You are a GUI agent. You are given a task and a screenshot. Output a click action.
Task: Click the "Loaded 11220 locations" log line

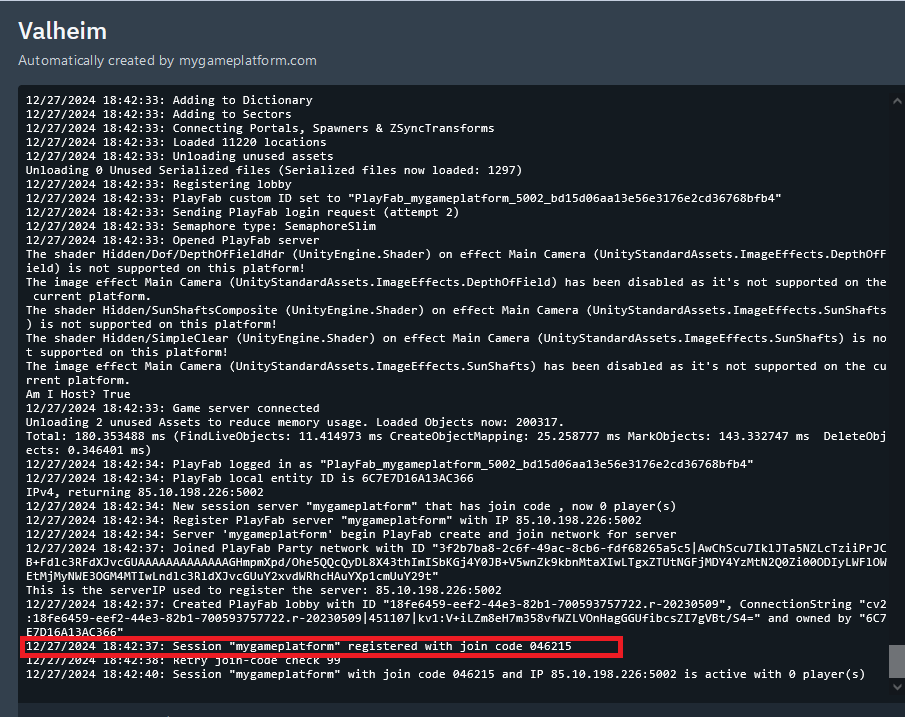pos(176,142)
